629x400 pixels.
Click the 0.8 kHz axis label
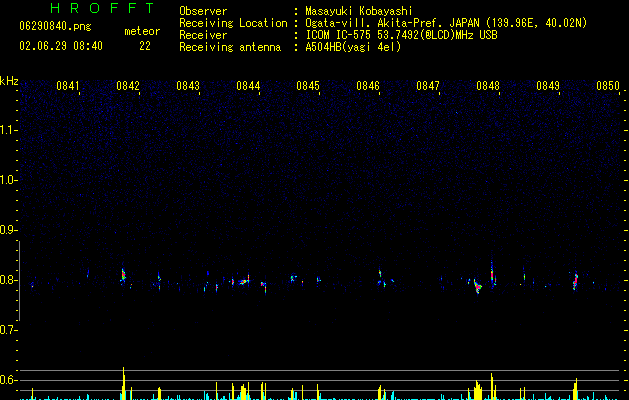point(8,280)
